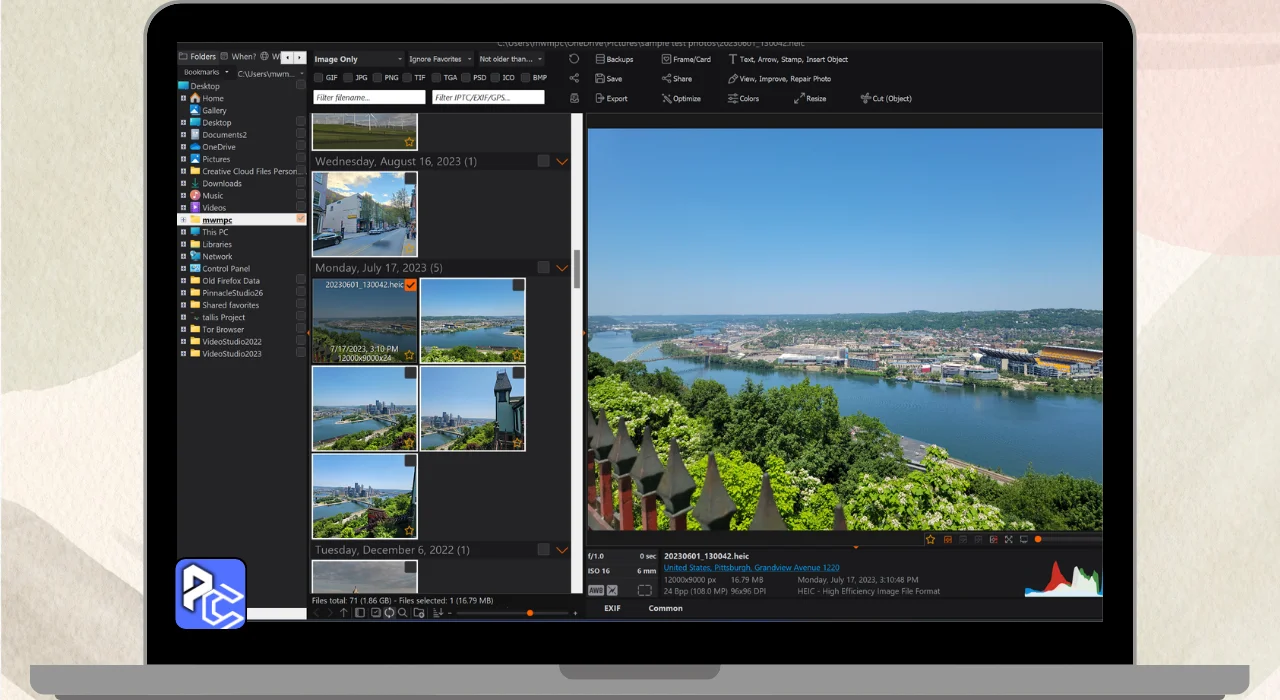
Task: Click the thumbnail size slider handle
Action: [x=530, y=613]
